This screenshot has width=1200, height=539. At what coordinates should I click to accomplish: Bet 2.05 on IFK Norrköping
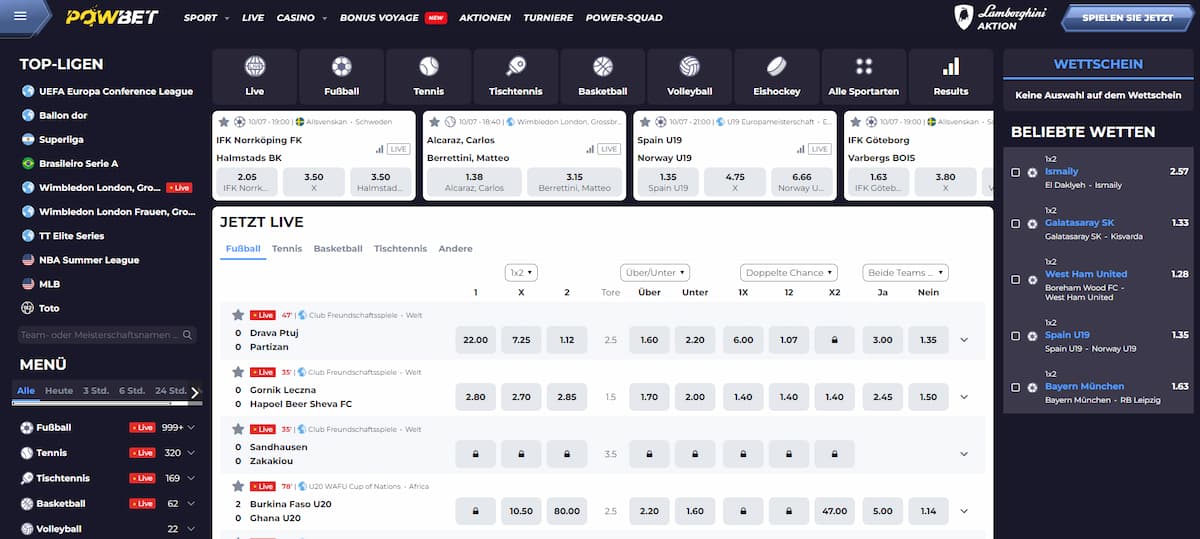click(x=248, y=181)
